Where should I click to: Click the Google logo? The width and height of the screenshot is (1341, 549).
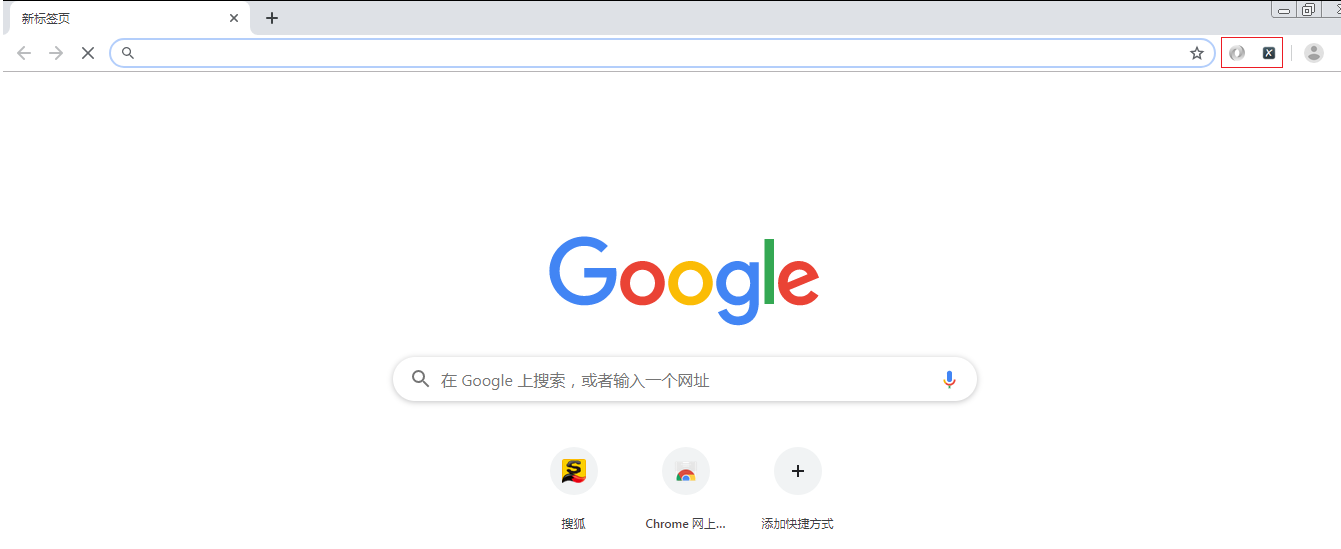click(684, 281)
